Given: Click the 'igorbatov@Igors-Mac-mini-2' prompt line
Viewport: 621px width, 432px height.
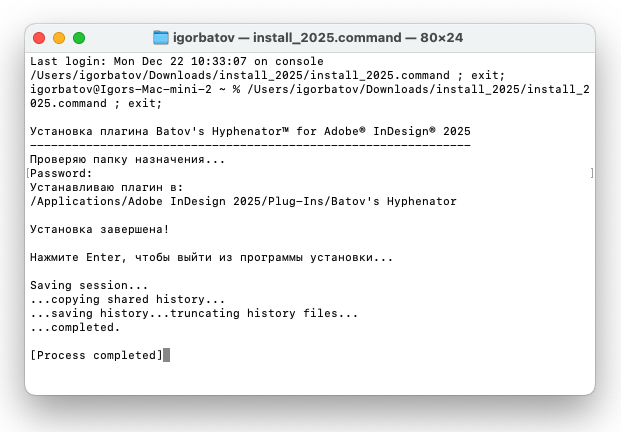Looking at the screenshot, I should click(x=310, y=89).
